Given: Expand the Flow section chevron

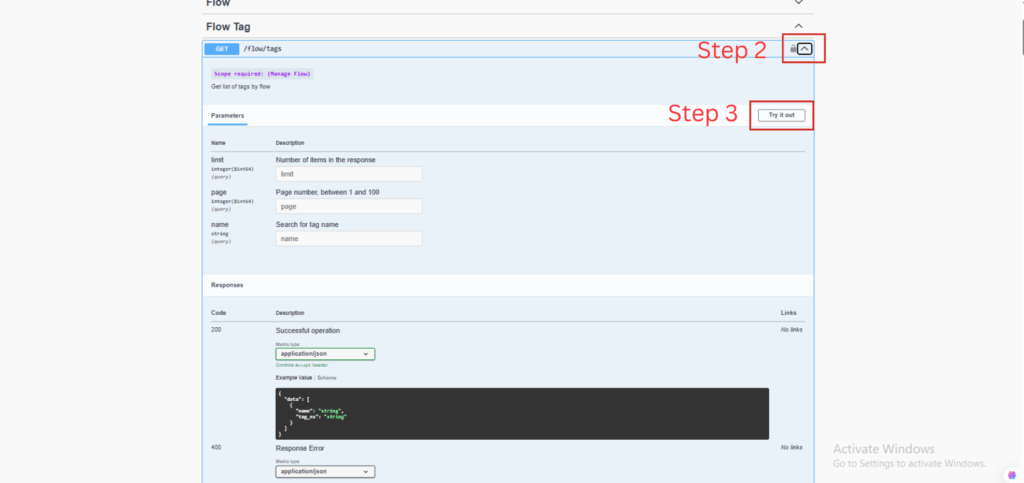Looking at the screenshot, I should (798, 3).
